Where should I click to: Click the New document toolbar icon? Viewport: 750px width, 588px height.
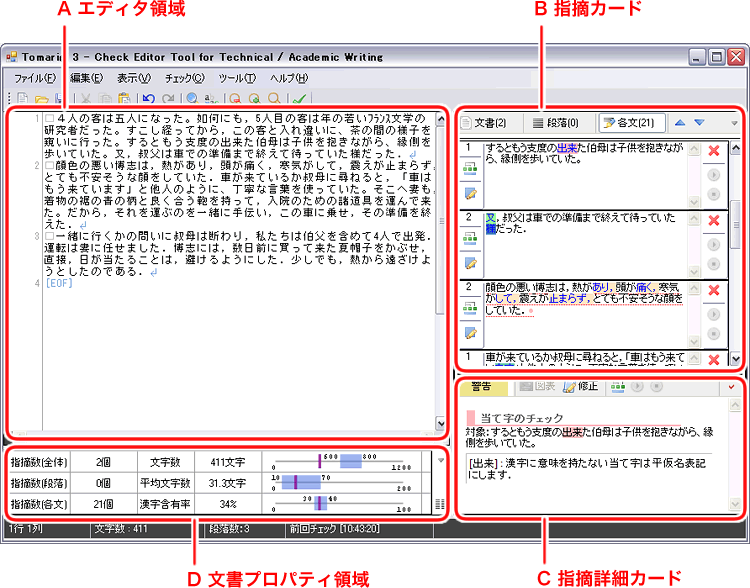point(22,99)
